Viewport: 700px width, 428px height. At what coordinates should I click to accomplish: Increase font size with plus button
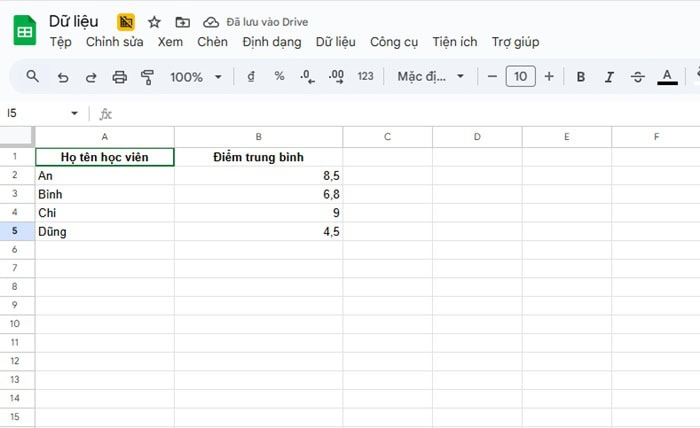pyautogui.click(x=549, y=77)
